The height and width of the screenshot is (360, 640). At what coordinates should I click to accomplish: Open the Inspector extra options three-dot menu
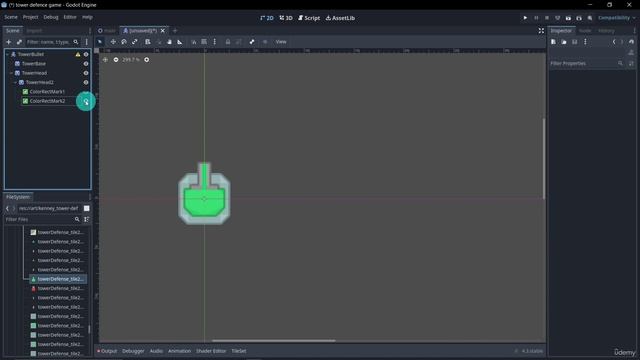[x=585, y=42]
